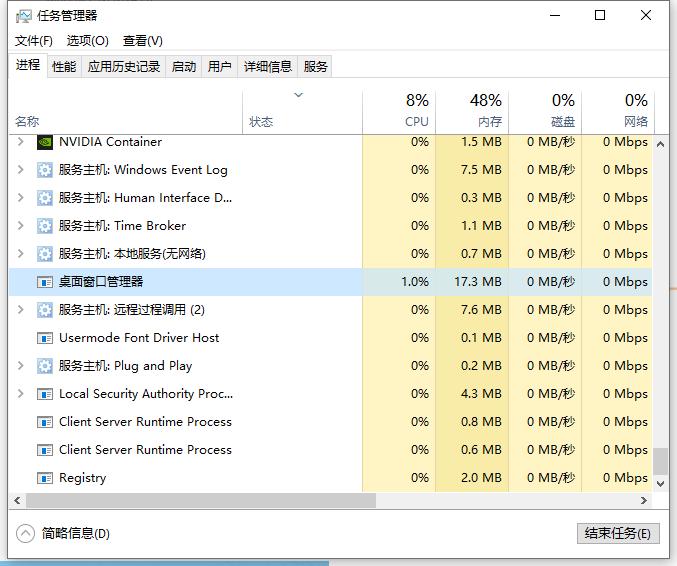677x566 pixels.
Task: Minimize the Task Manager window
Action: [555, 16]
